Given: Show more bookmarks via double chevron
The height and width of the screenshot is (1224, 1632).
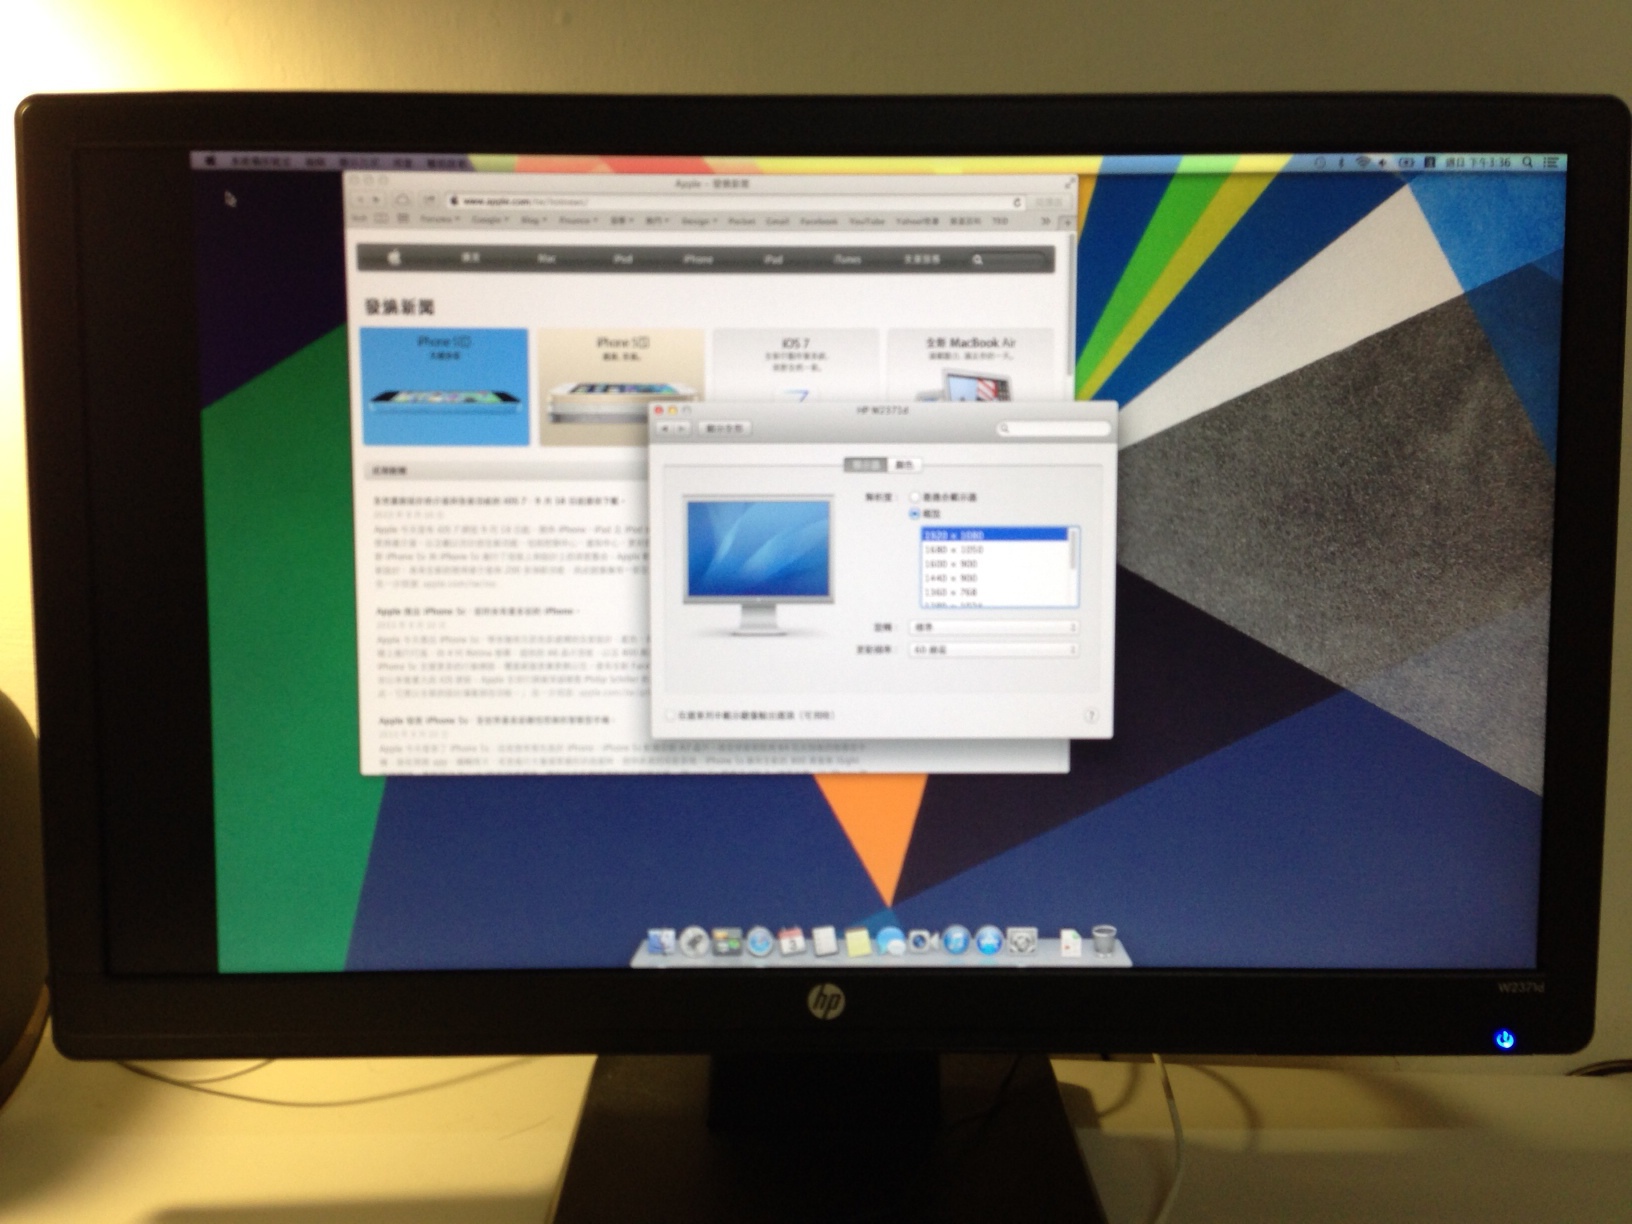Looking at the screenshot, I should tap(1046, 221).
